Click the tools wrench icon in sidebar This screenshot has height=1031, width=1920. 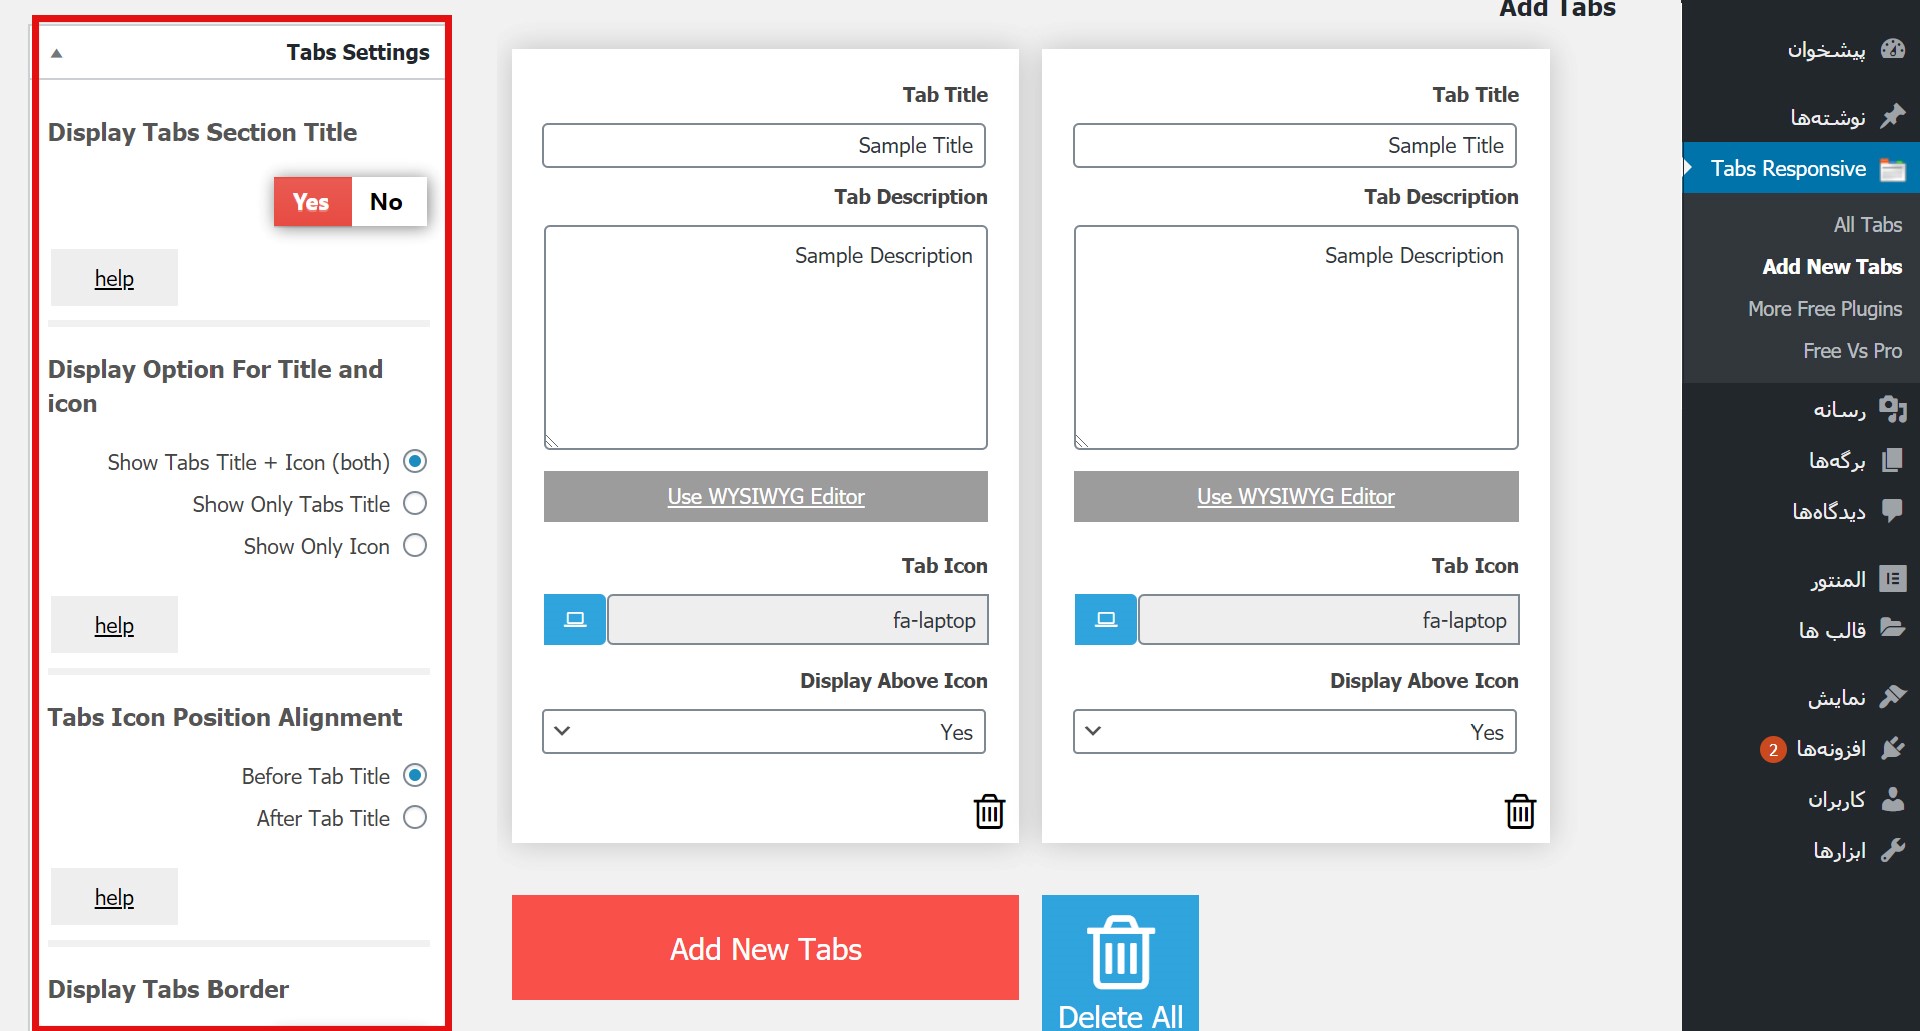coord(1893,850)
